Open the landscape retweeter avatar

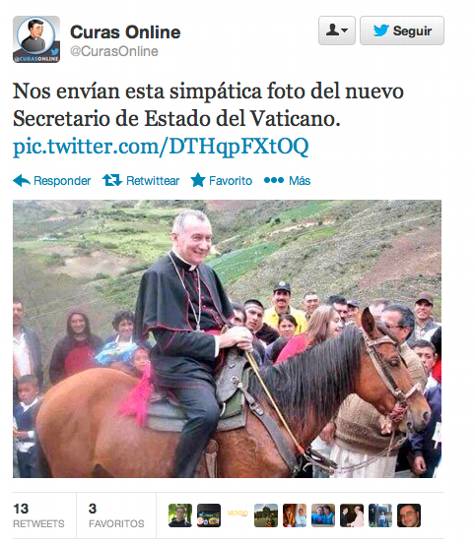tap(266, 516)
